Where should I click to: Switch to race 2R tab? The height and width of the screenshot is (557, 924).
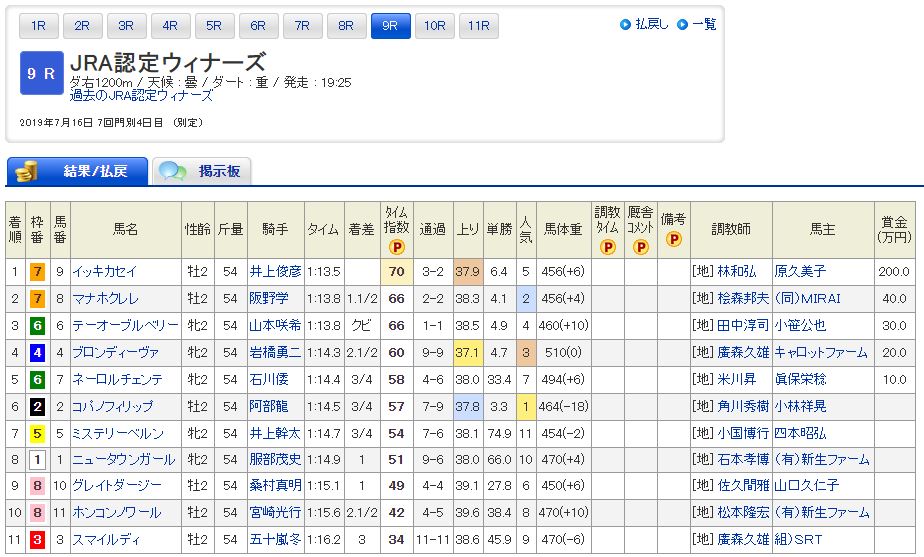pos(82,26)
